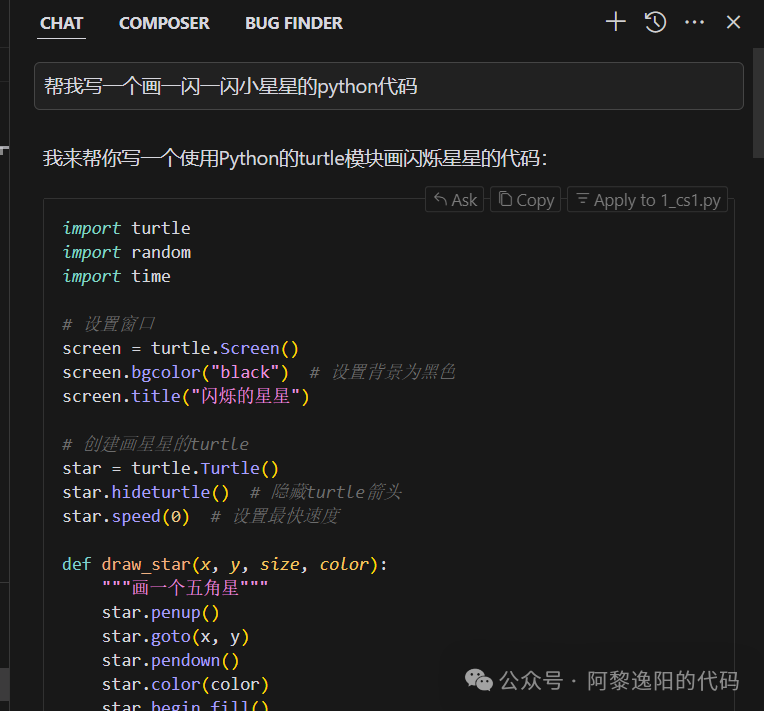Open more actions ellipsis menu

click(x=695, y=22)
